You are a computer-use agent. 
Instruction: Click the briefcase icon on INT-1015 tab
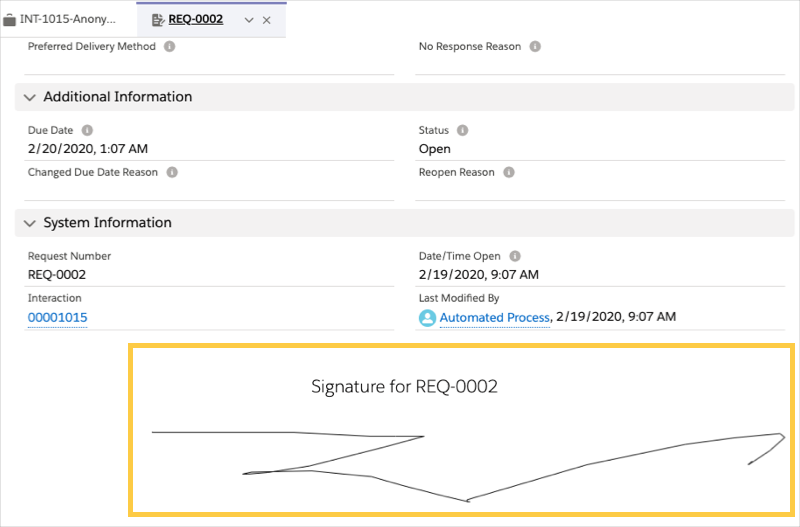tap(9, 20)
